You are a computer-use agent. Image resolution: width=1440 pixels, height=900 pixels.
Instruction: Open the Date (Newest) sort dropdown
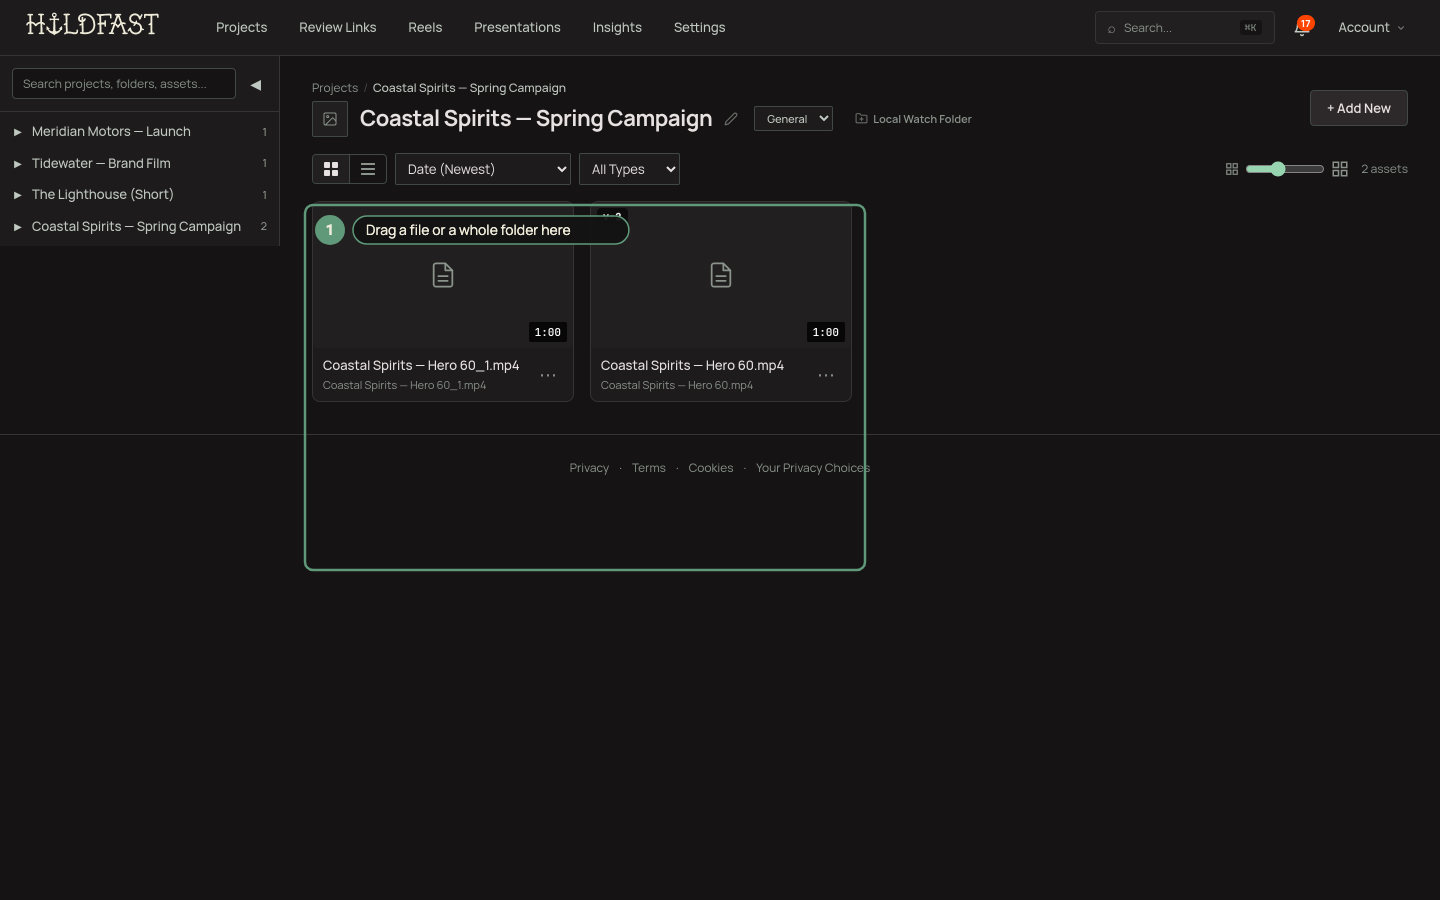click(x=483, y=169)
